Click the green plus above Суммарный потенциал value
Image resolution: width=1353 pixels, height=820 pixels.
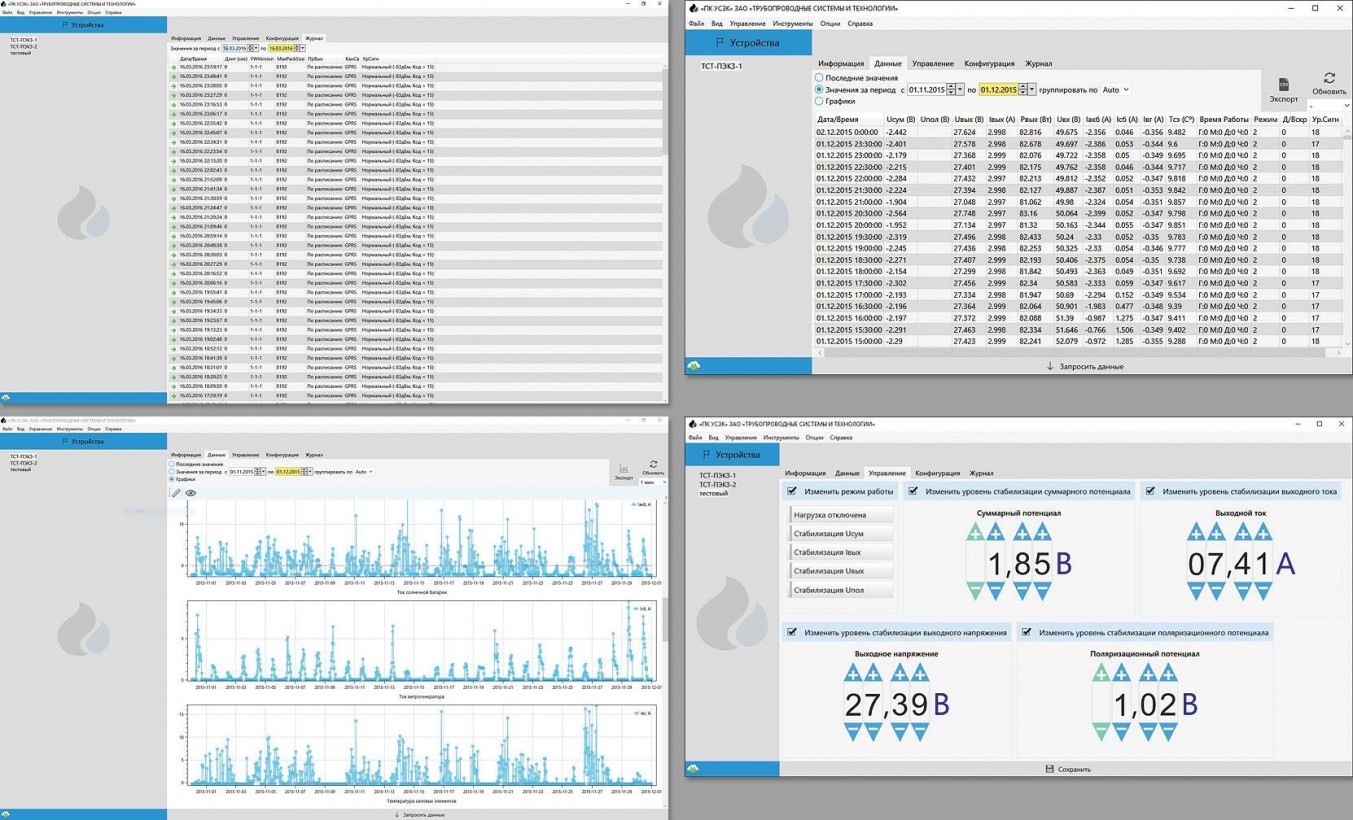976,533
